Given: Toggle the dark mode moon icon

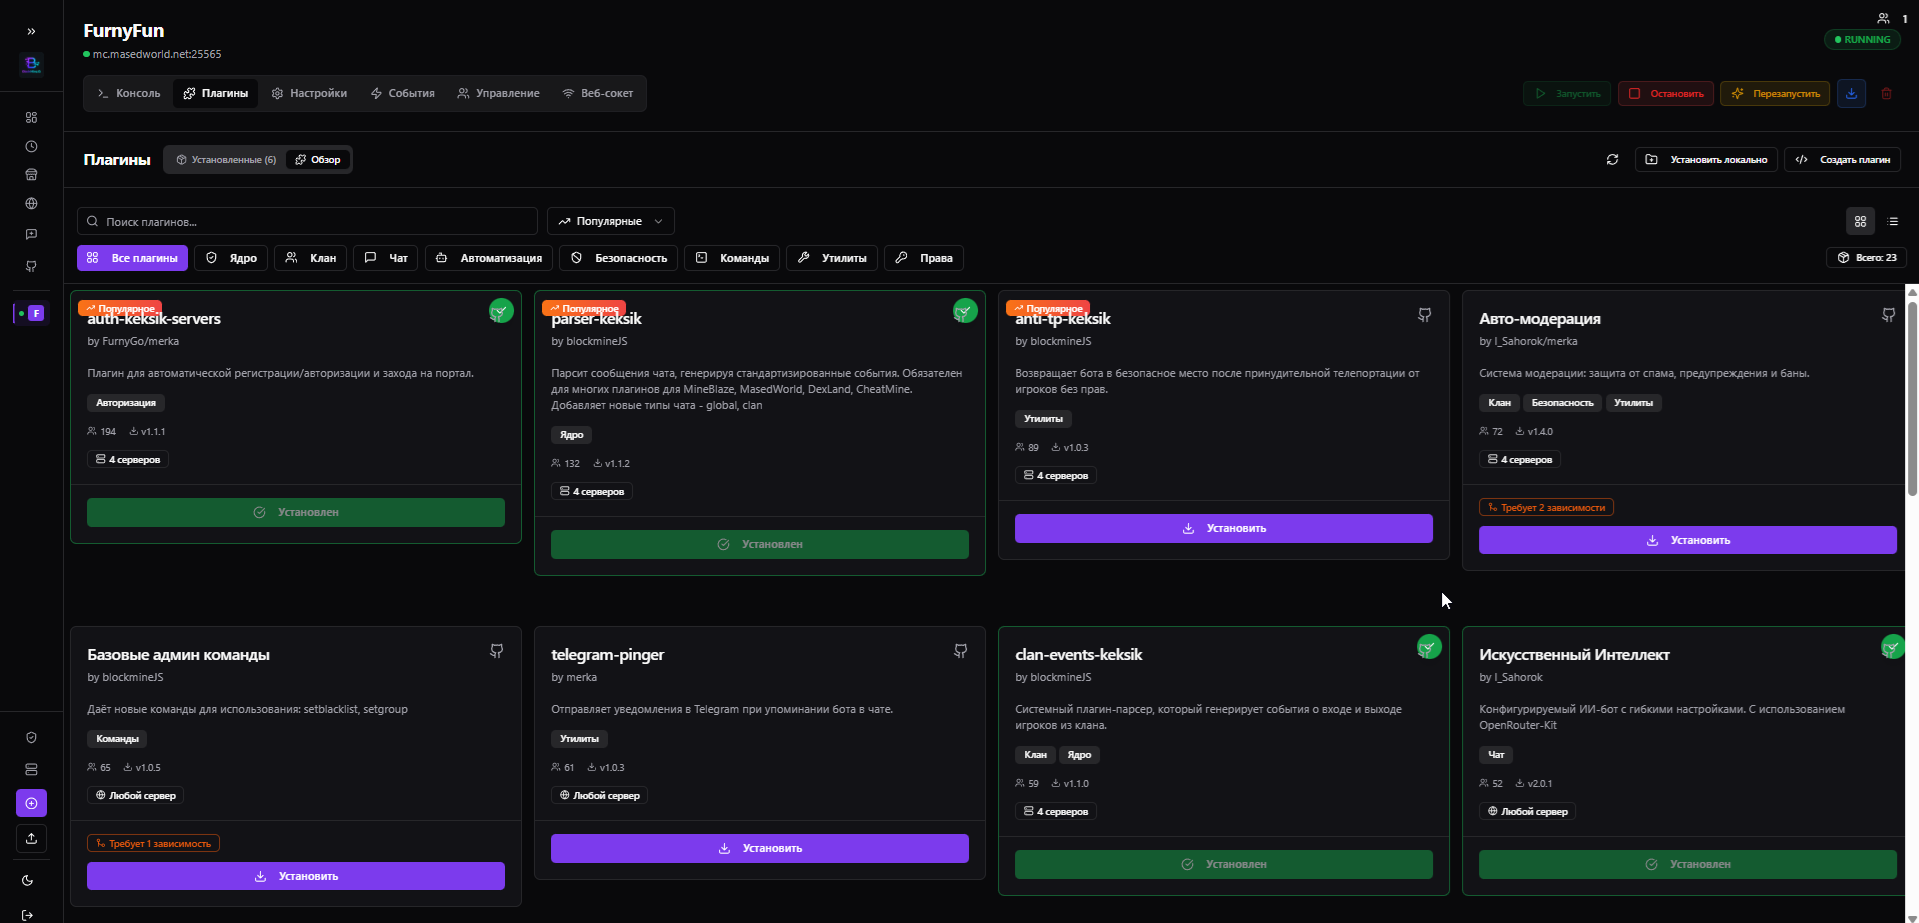Looking at the screenshot, I should click(x=28, y=881).
